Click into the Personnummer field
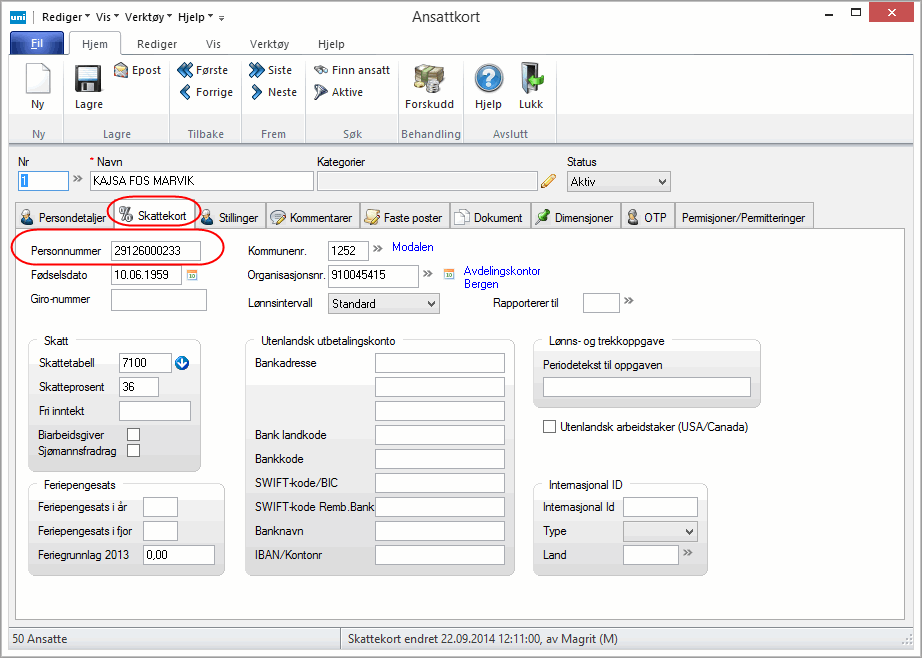The width and height of the screenshot is (922, 658). (x=155, y=250)
